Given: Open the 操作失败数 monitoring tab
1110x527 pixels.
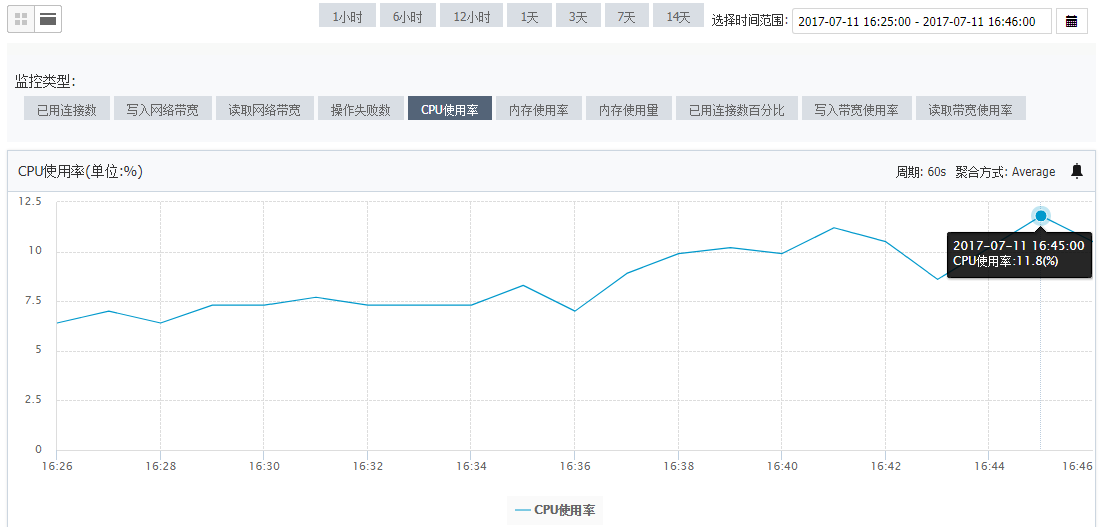Looking at the screenshot, I should [x=361, y=110].
